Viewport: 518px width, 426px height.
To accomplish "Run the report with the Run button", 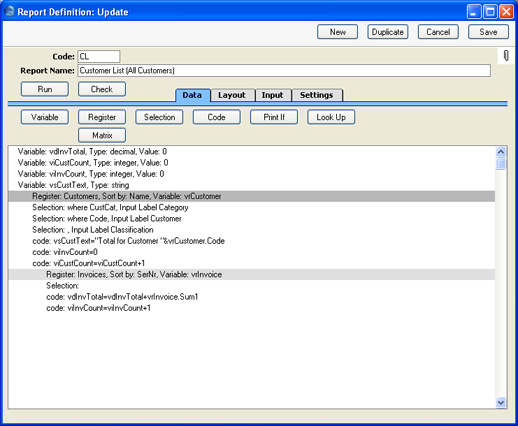I will [45, 89].
